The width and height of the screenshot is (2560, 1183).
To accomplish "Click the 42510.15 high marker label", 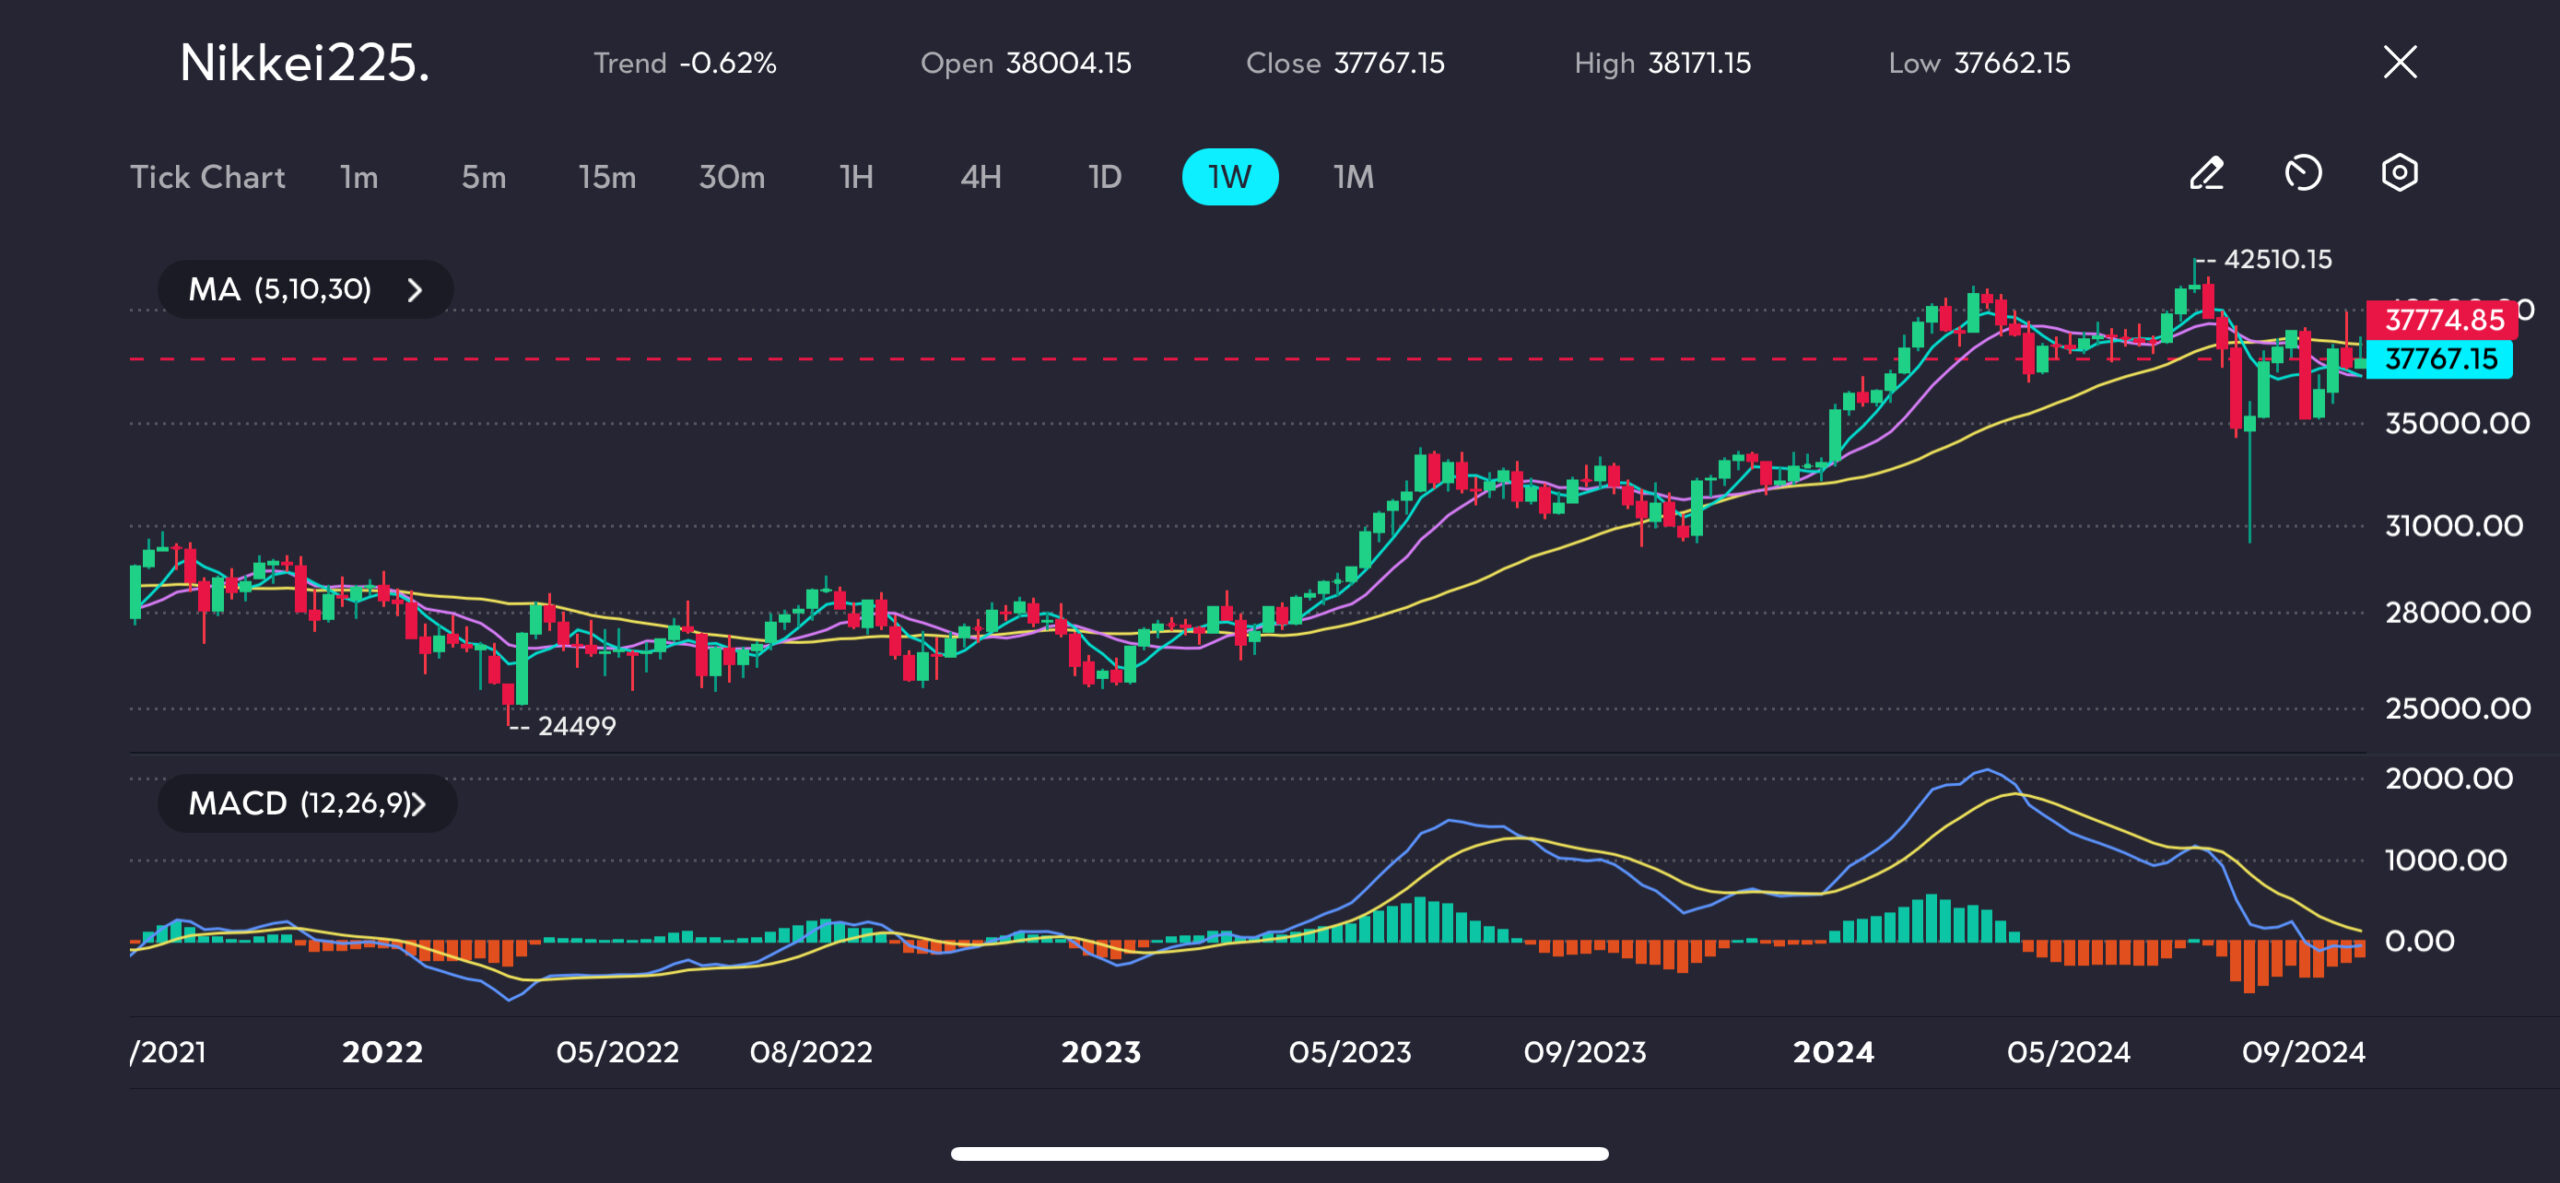I will [2277, 259].
